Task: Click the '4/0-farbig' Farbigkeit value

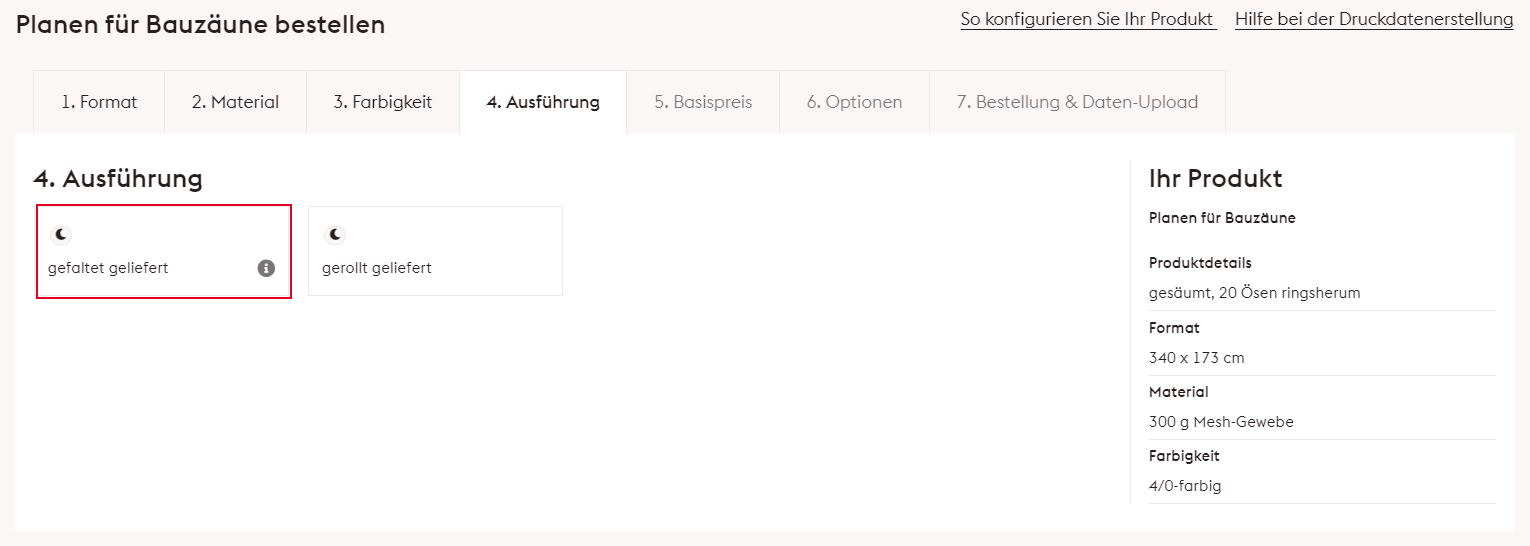Action: pyautogui.click(x=1185, y=486)
